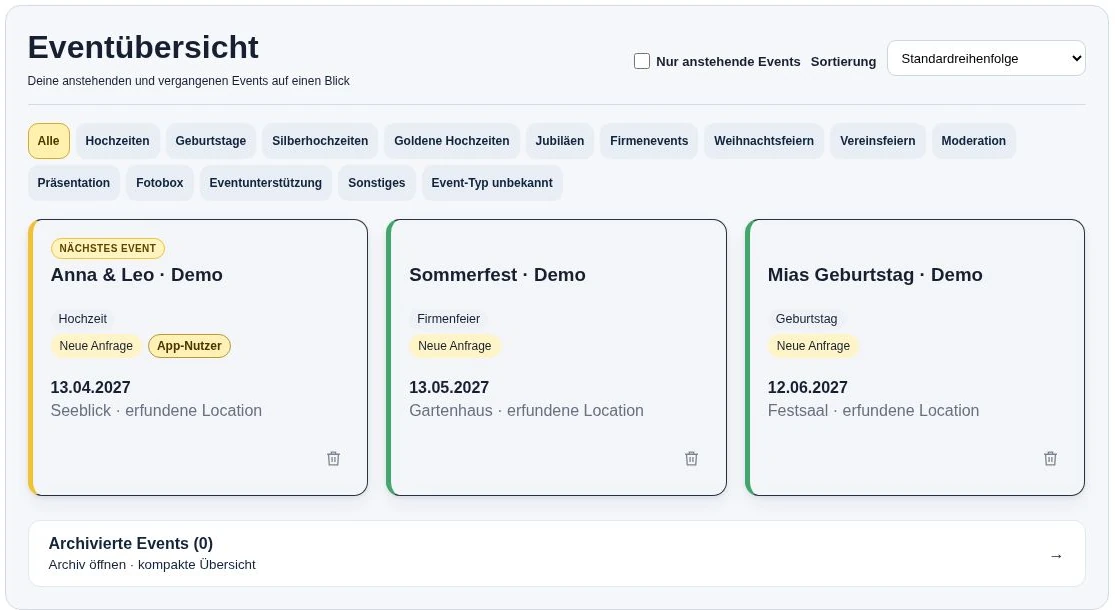Choose the Silberhochzeiten filter
The width and height of the screenshot is (1115, 610).
[x=320, y=141]
